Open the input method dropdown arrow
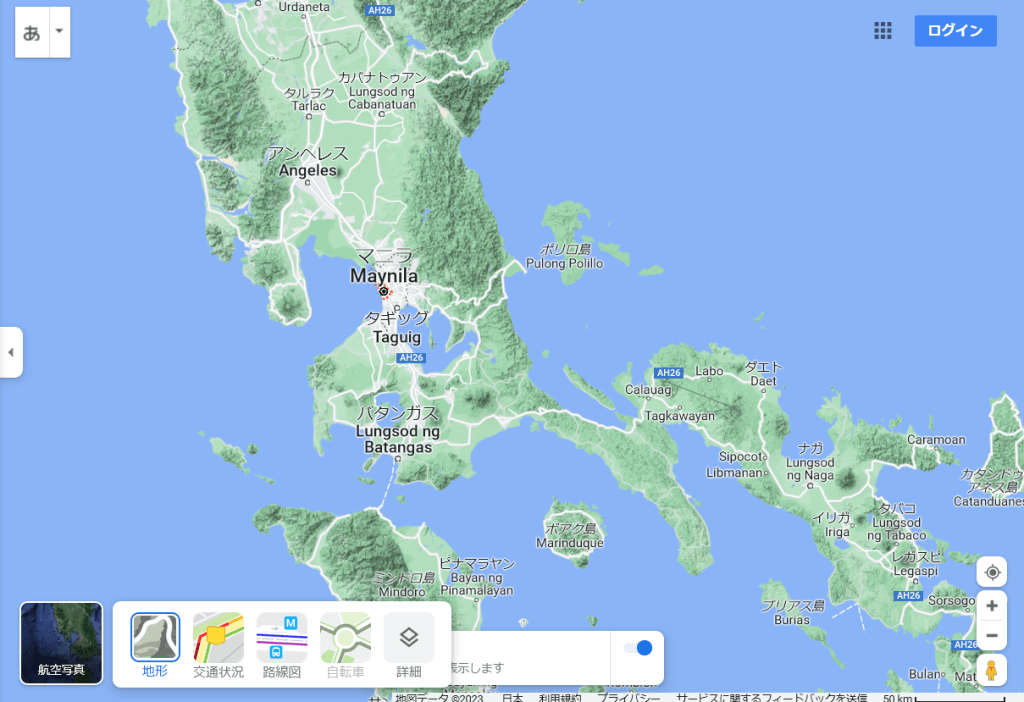 click(x=59, y=31)
